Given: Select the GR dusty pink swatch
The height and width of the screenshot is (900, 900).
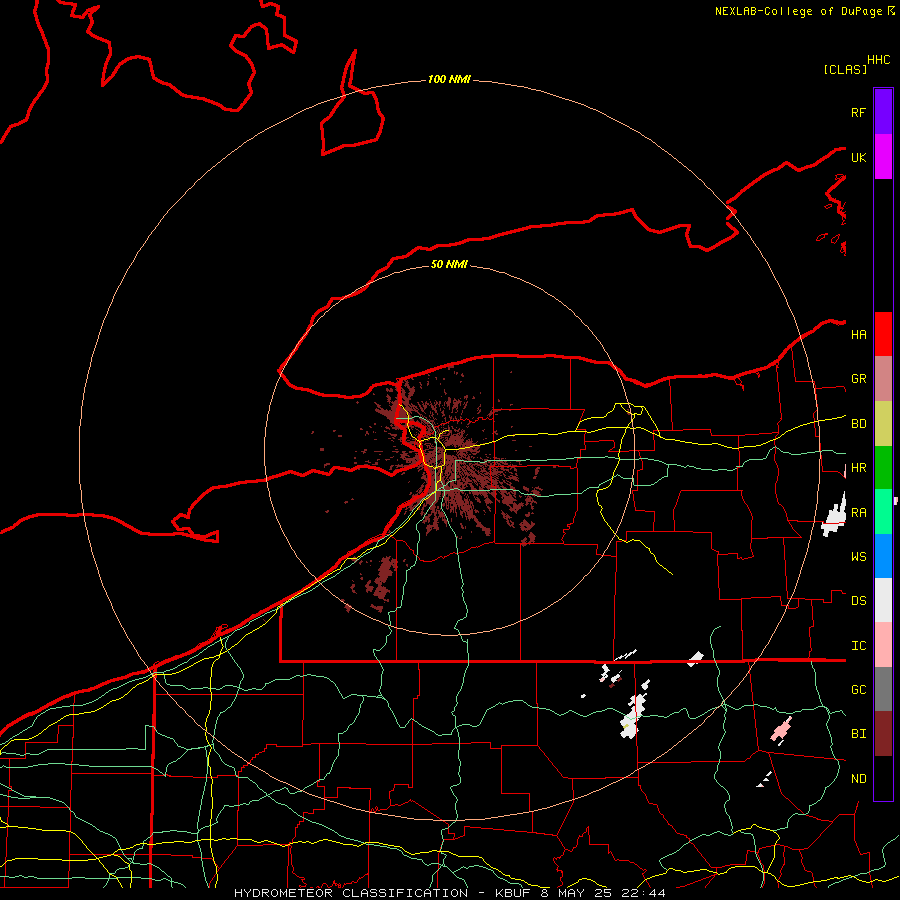Looking at the screenshot, I should 883,379.
